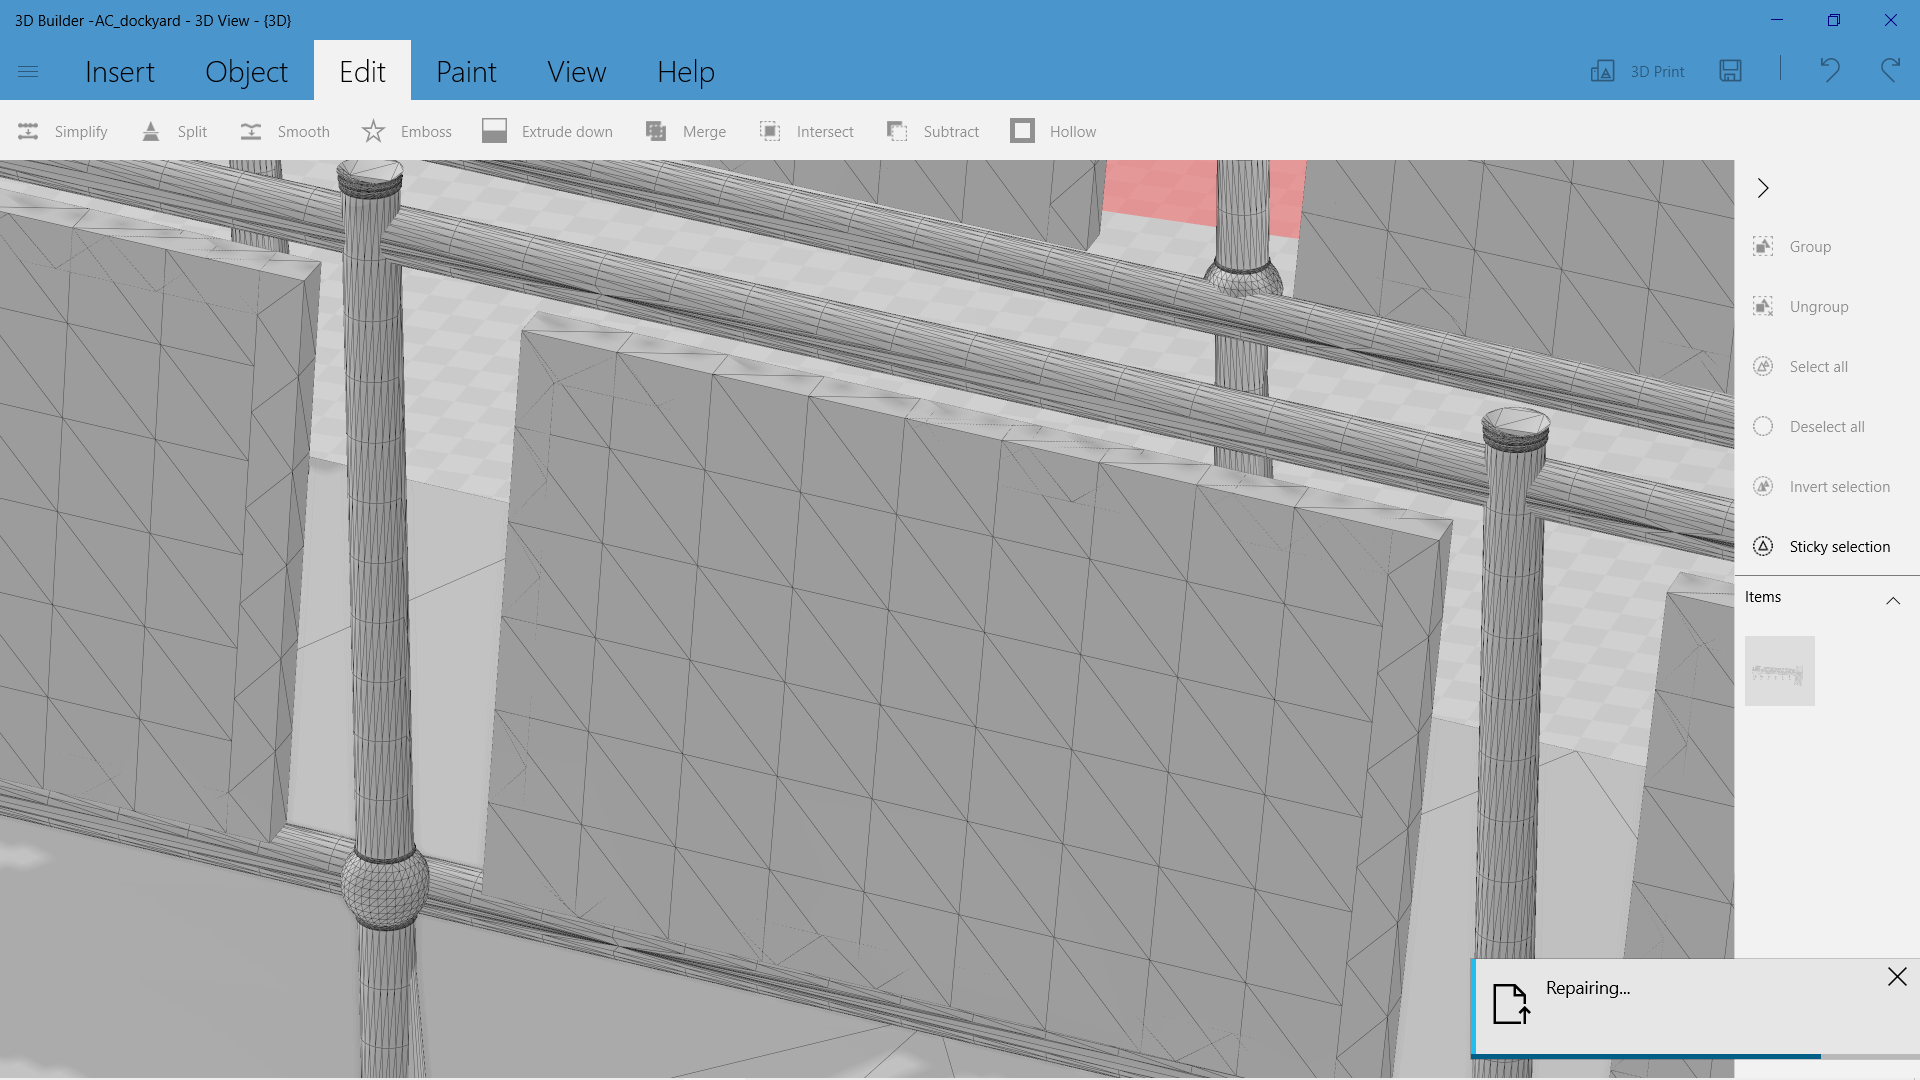Apply the Intersect operation

[806, 131]
